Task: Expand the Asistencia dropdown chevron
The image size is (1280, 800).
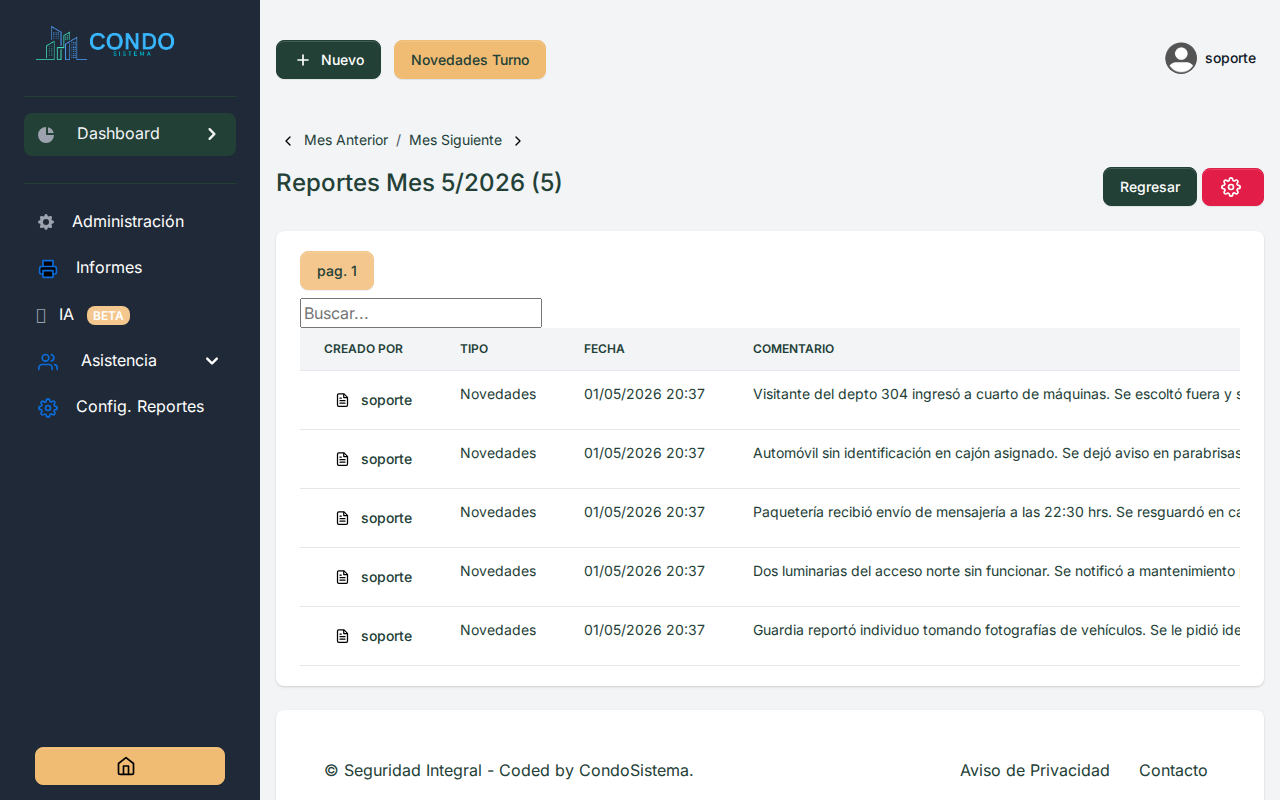Action: (x=212, y=361)
